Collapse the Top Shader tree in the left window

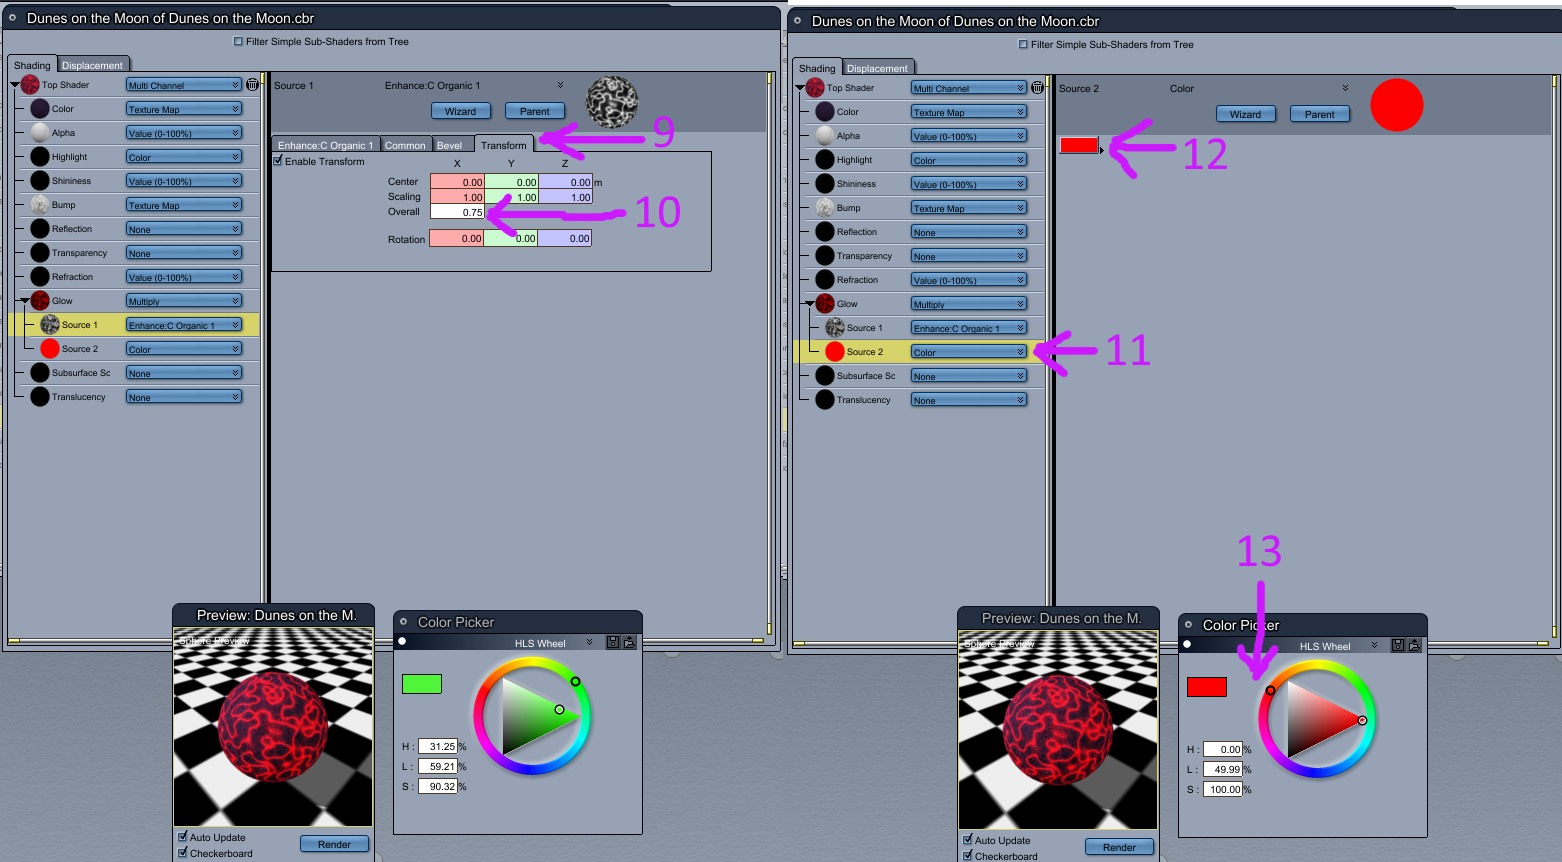tap(15, 85)
